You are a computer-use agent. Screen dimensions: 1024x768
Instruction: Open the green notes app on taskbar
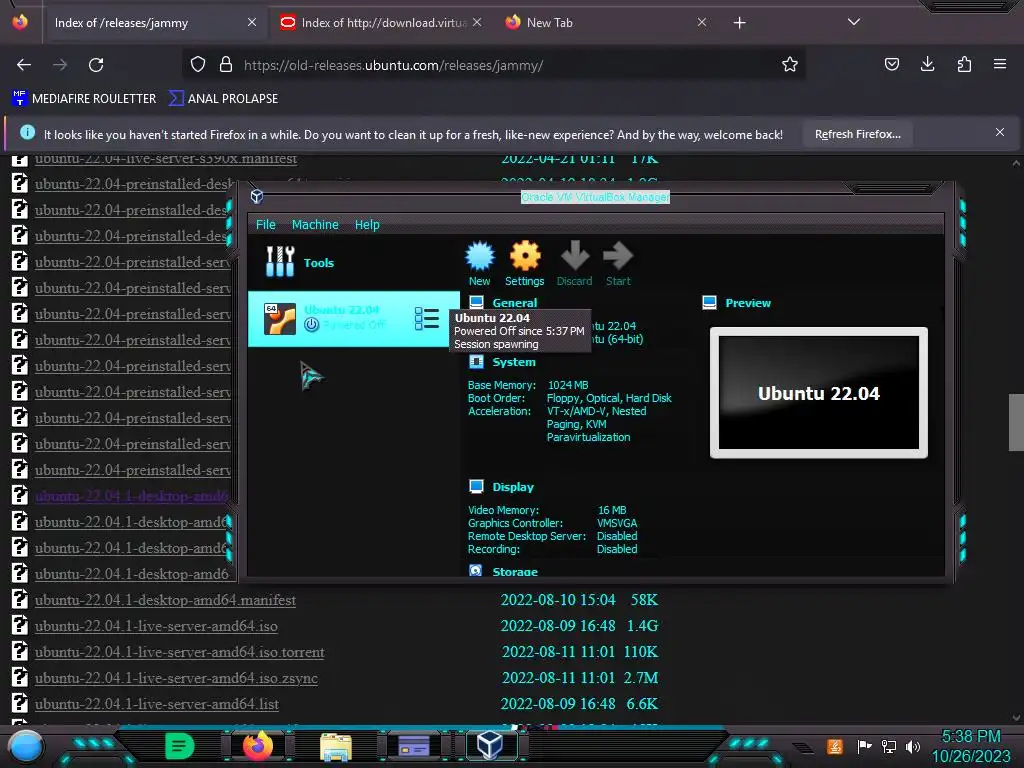(x=178, y=746)
